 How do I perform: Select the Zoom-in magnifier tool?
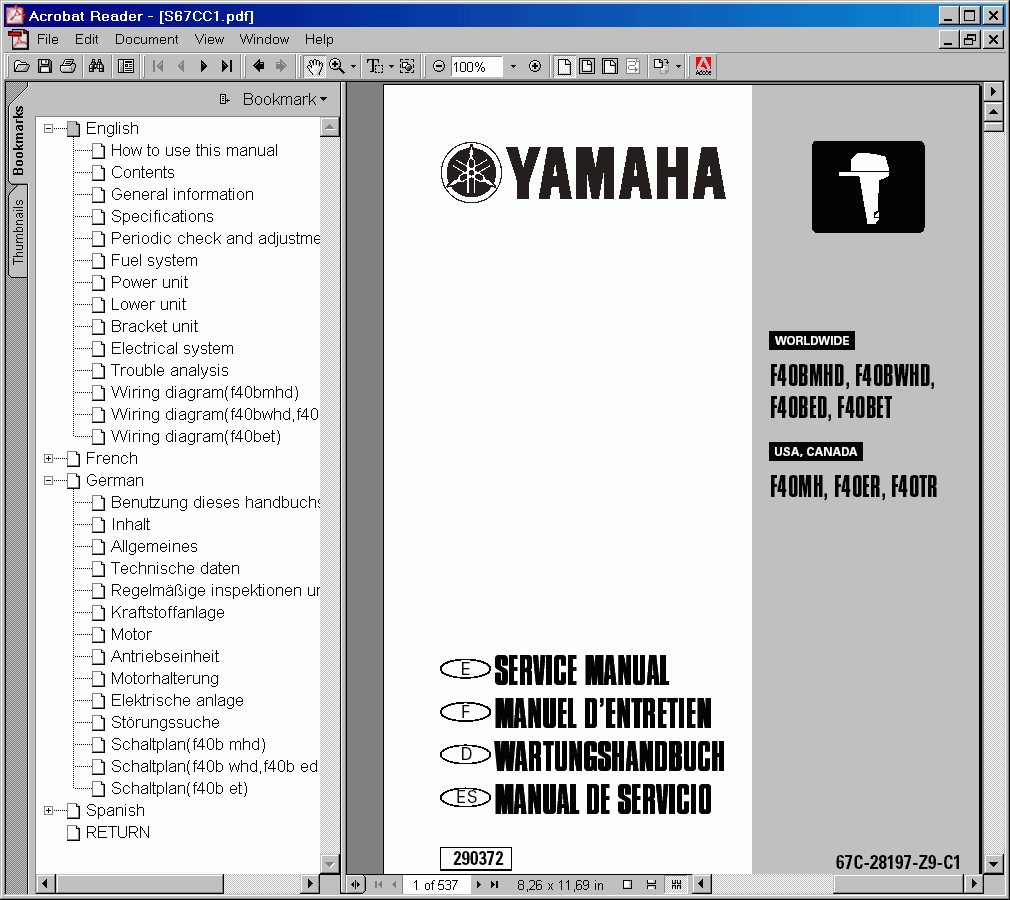point(338,66)
